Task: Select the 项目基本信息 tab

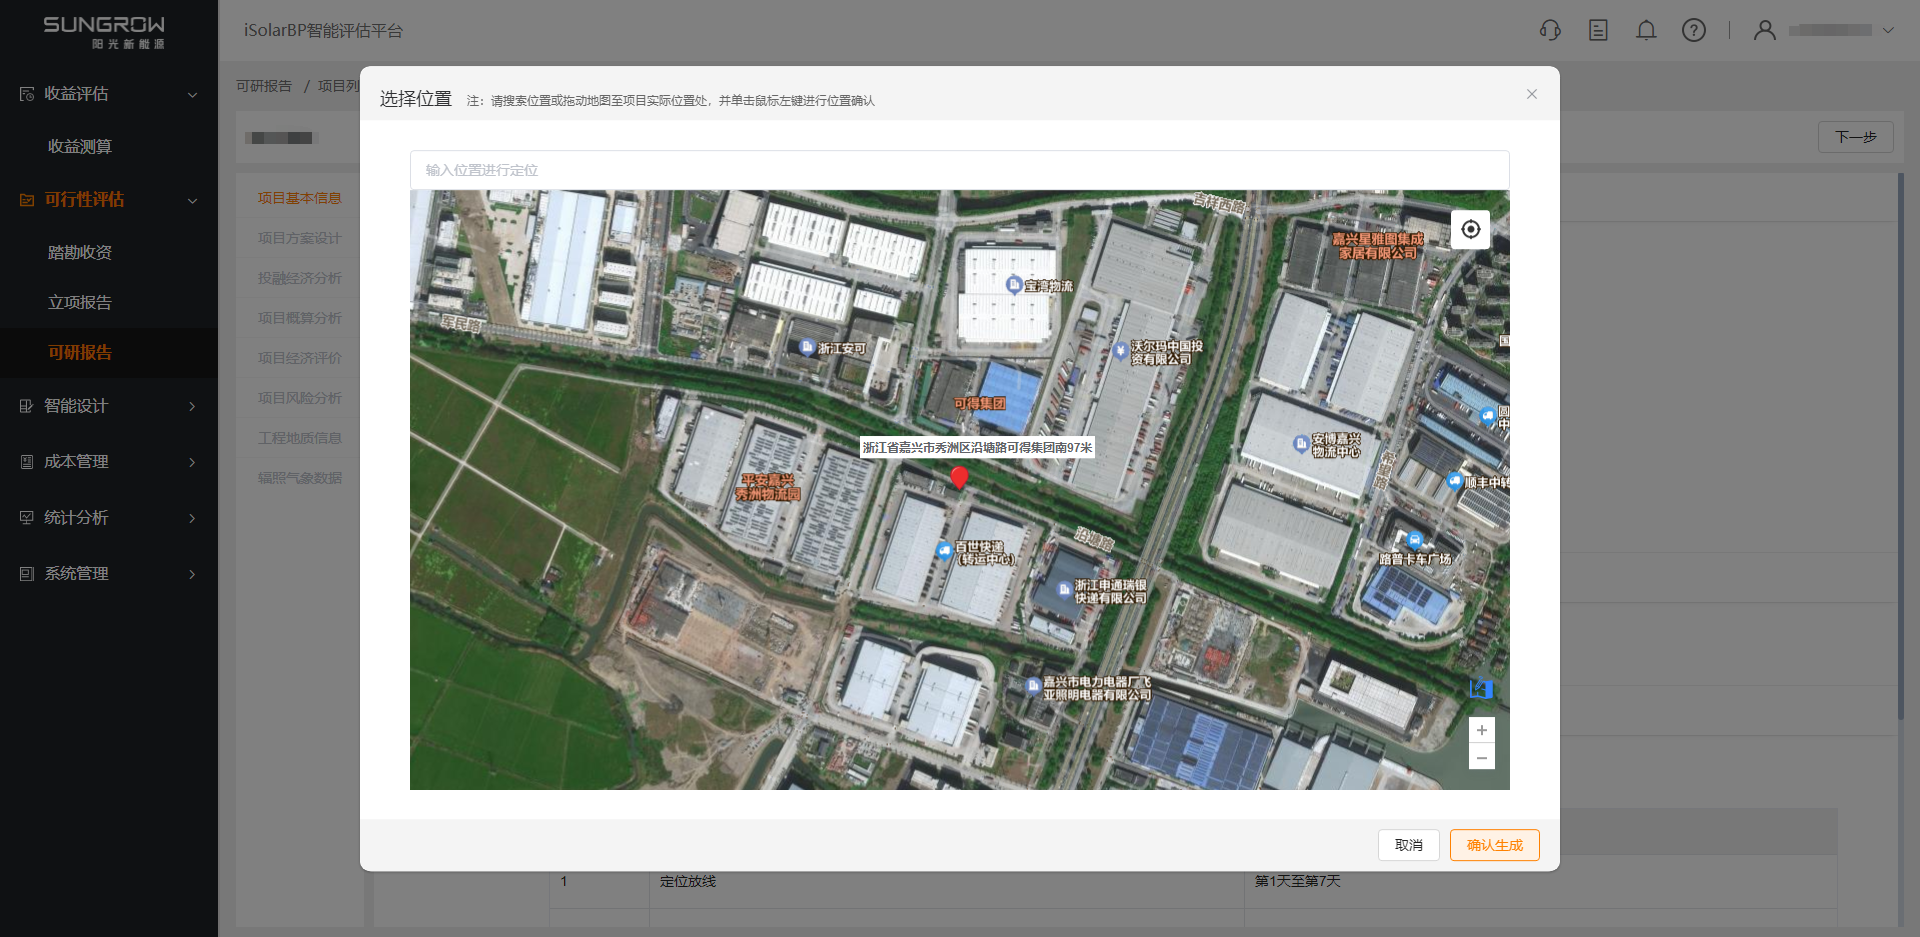Action: click(x=299, y=198)
